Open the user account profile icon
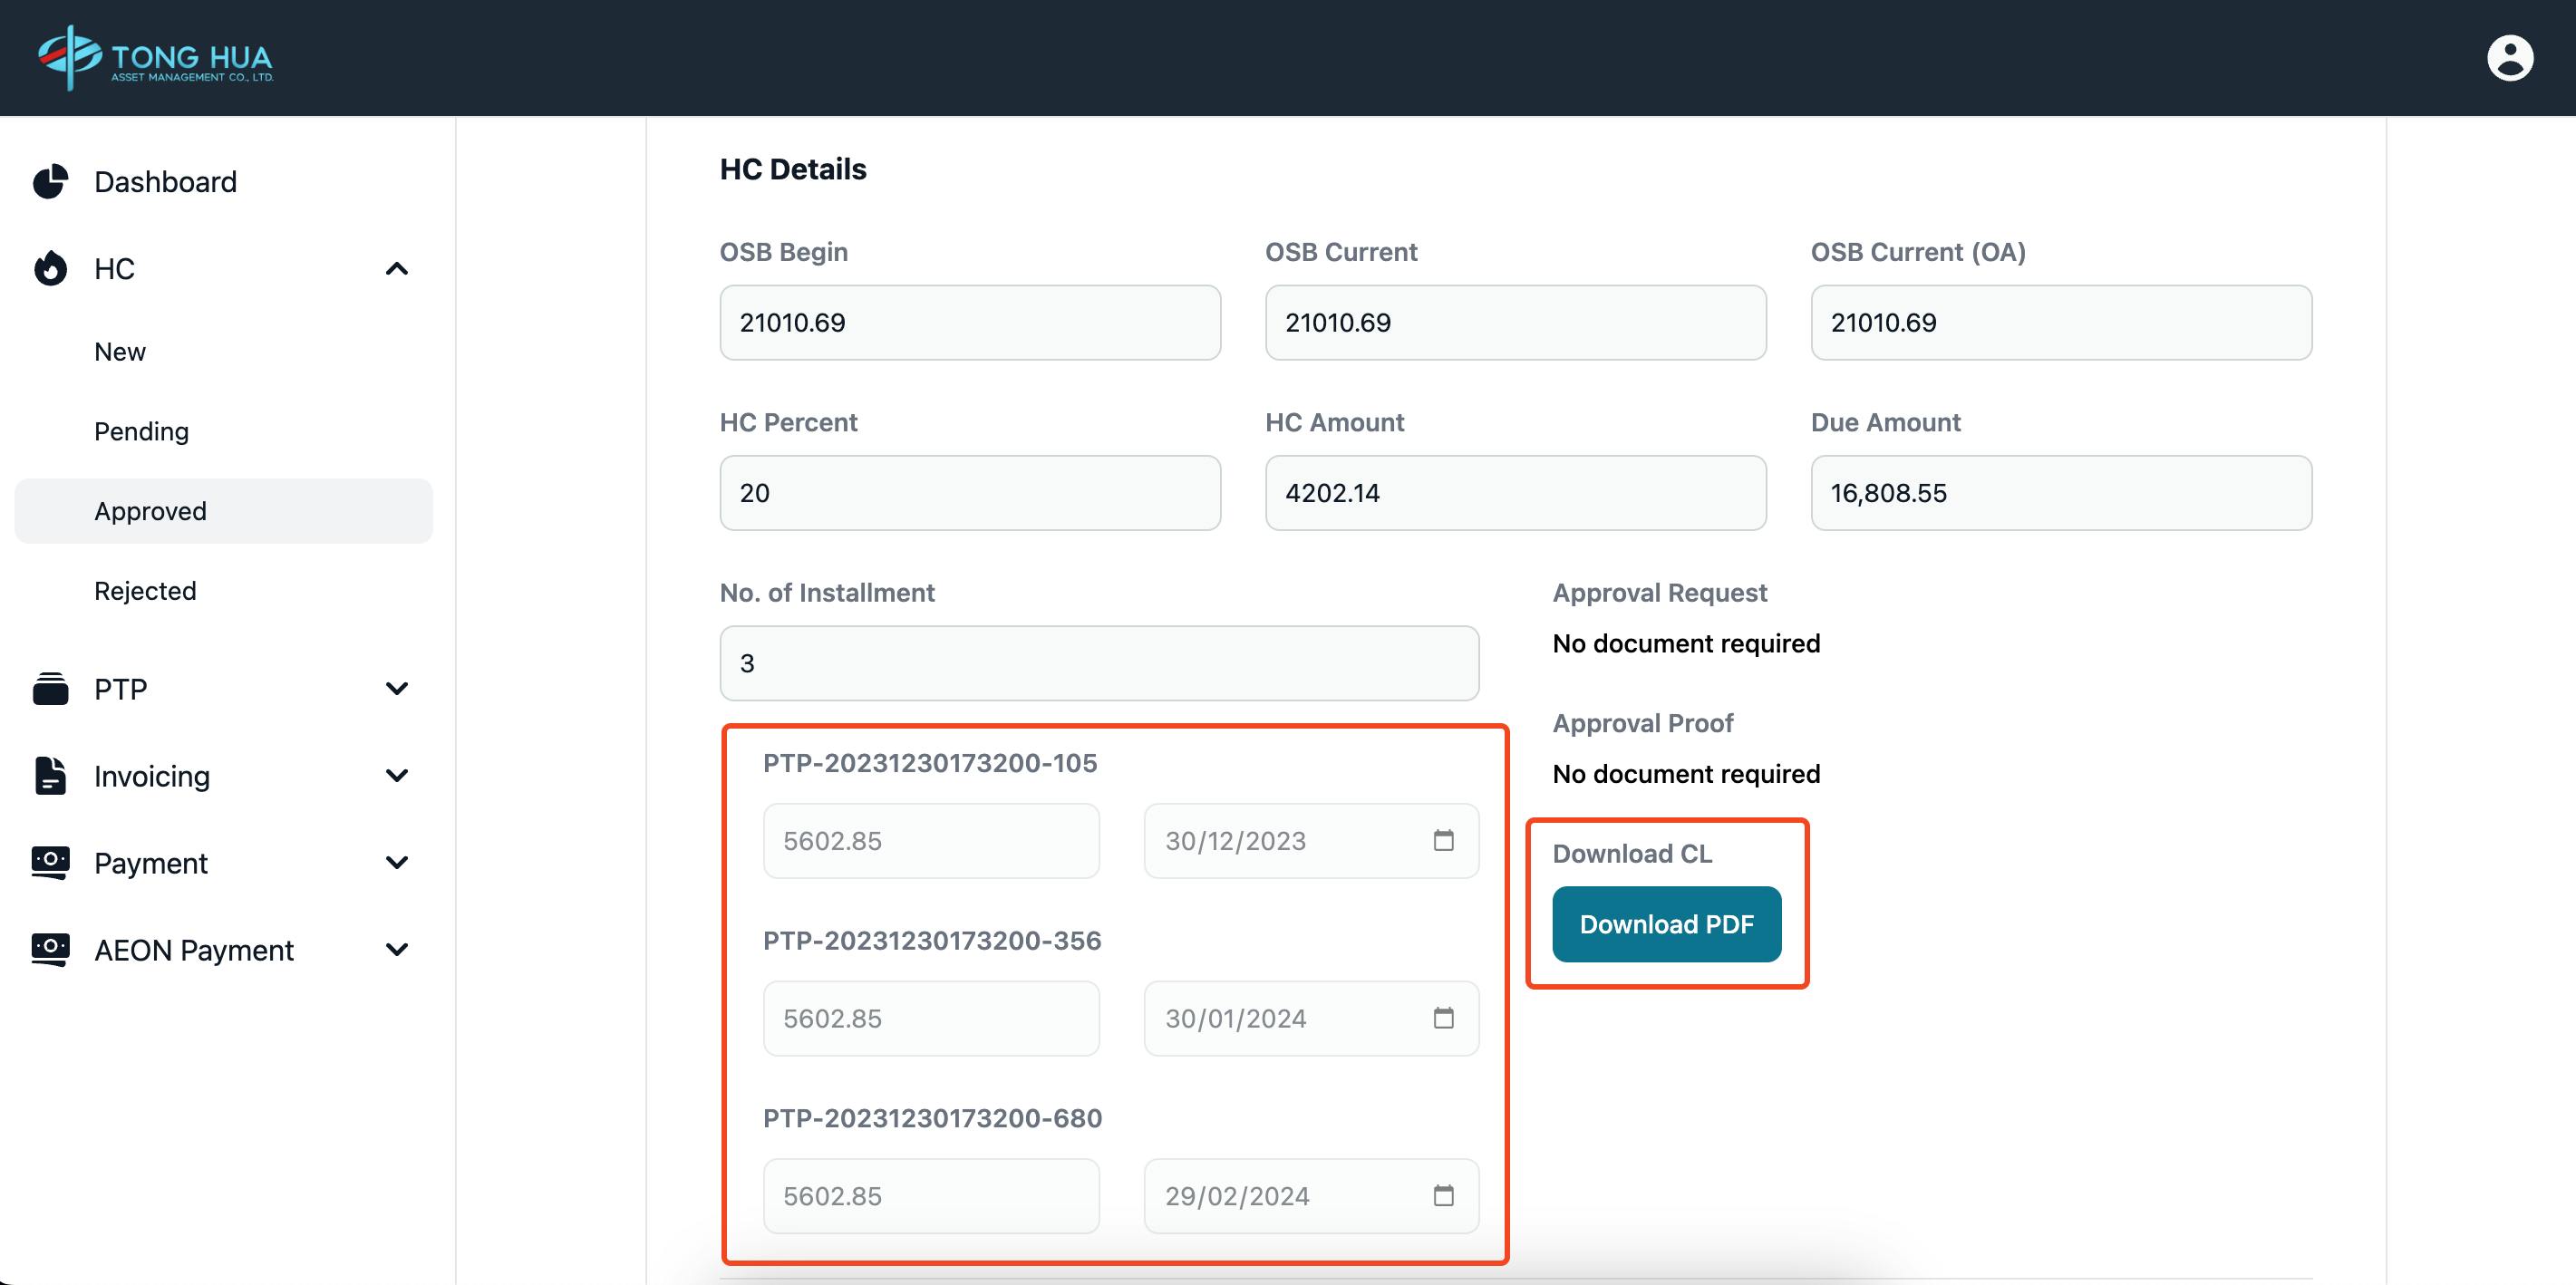The image size is (2576, 1285). coord(2510,58)
